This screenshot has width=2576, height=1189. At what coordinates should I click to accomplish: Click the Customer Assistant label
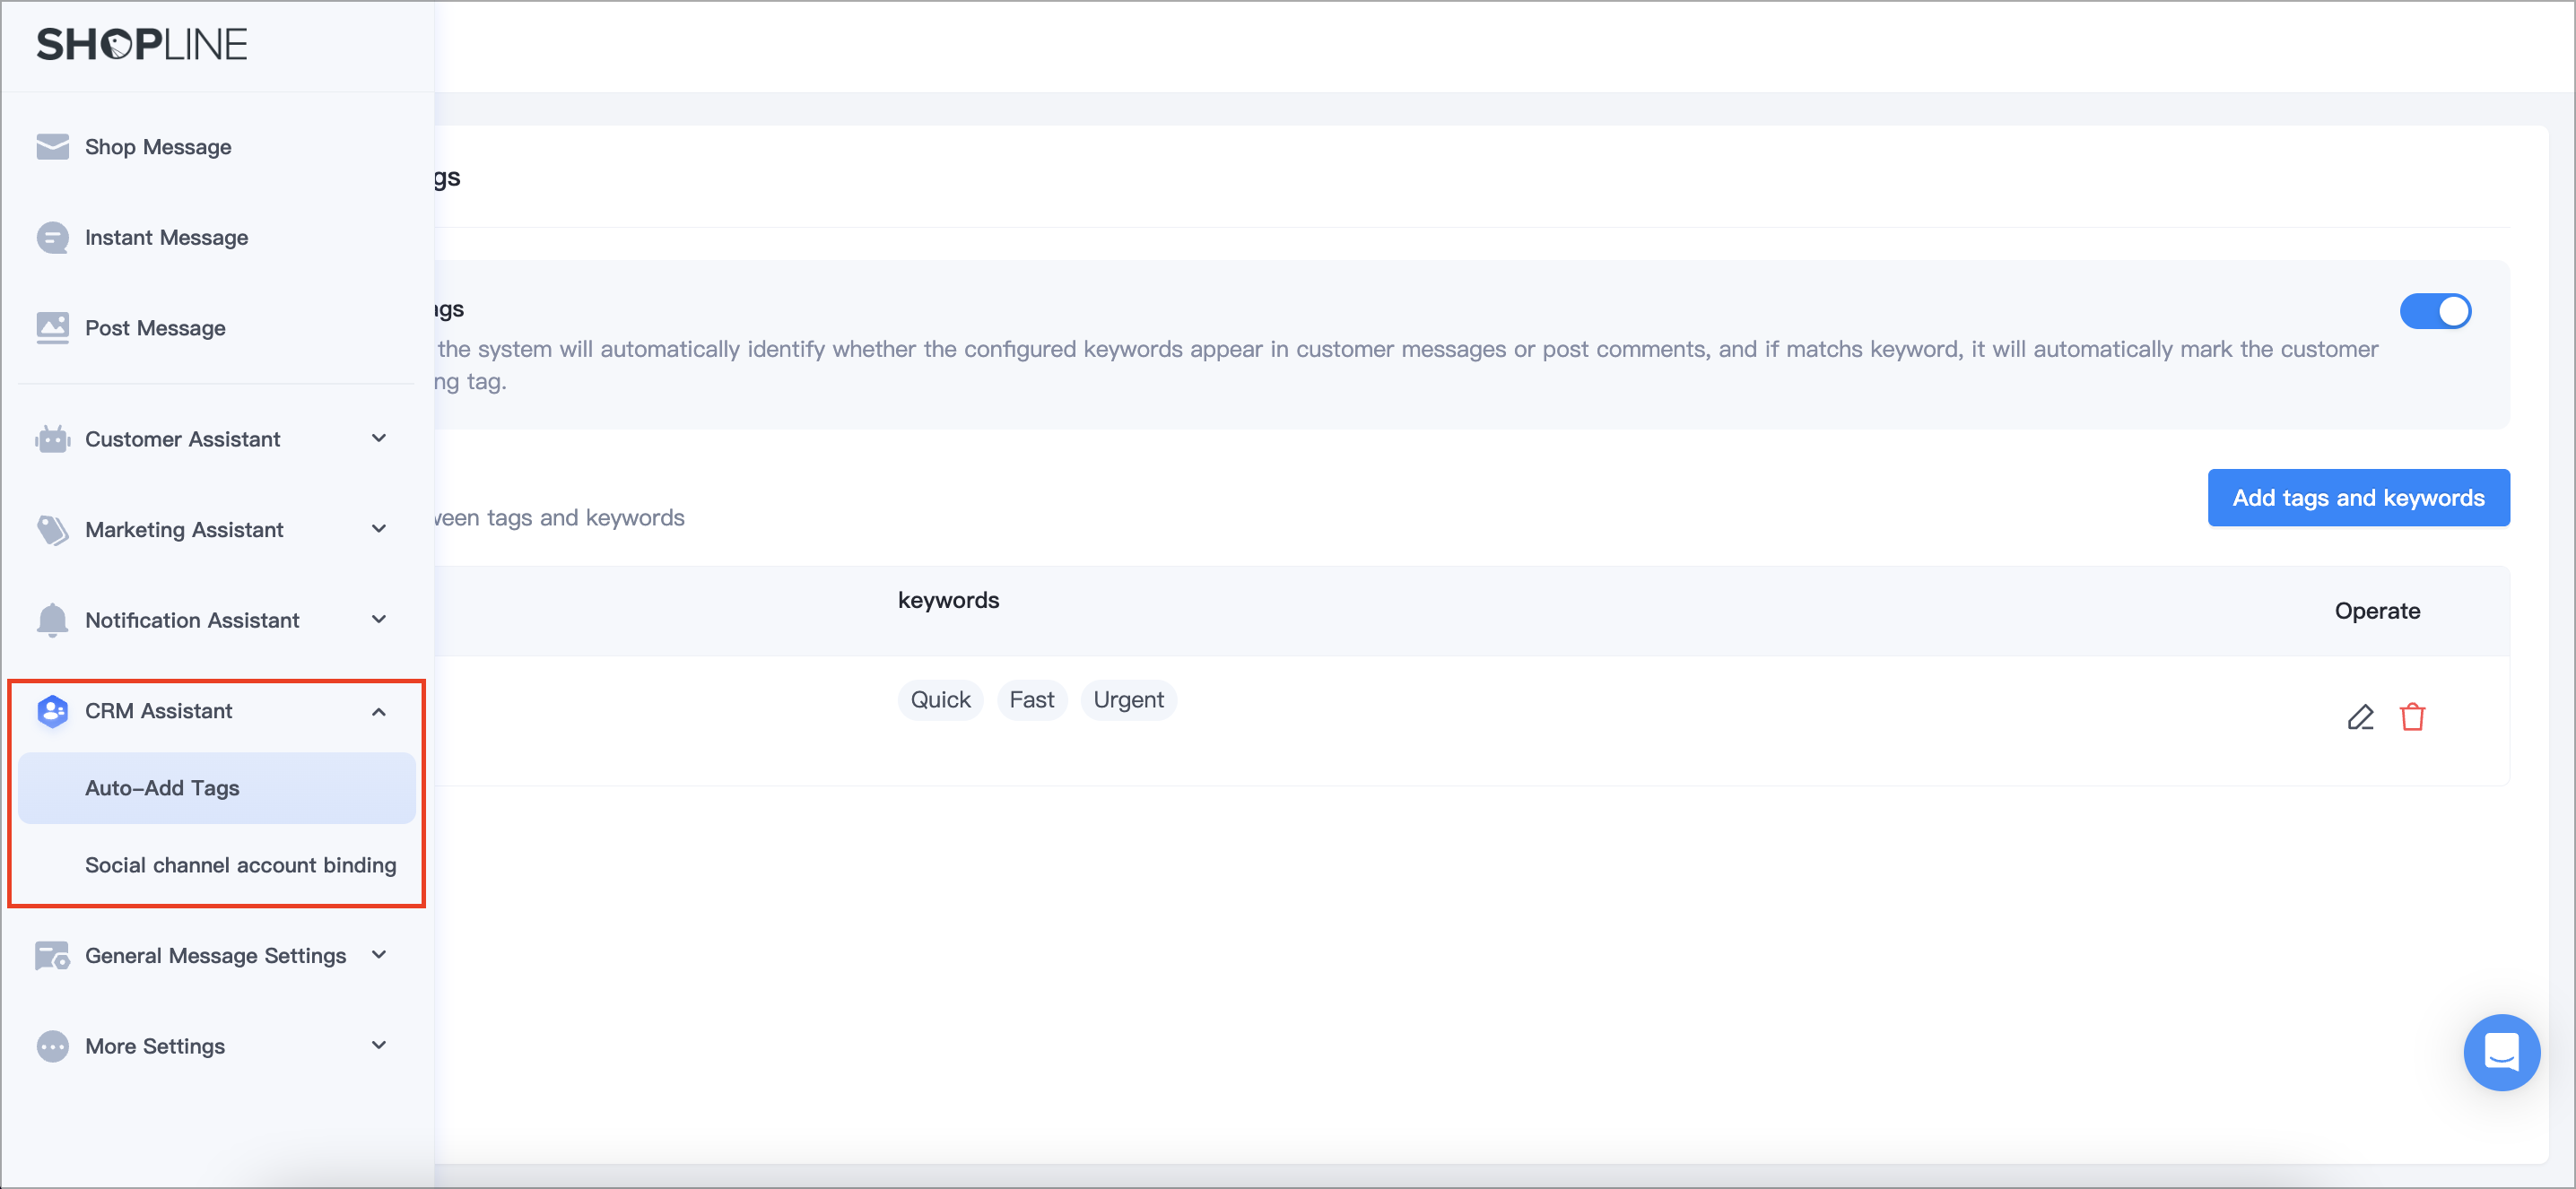pyautogui.click(x=182, y=439)
